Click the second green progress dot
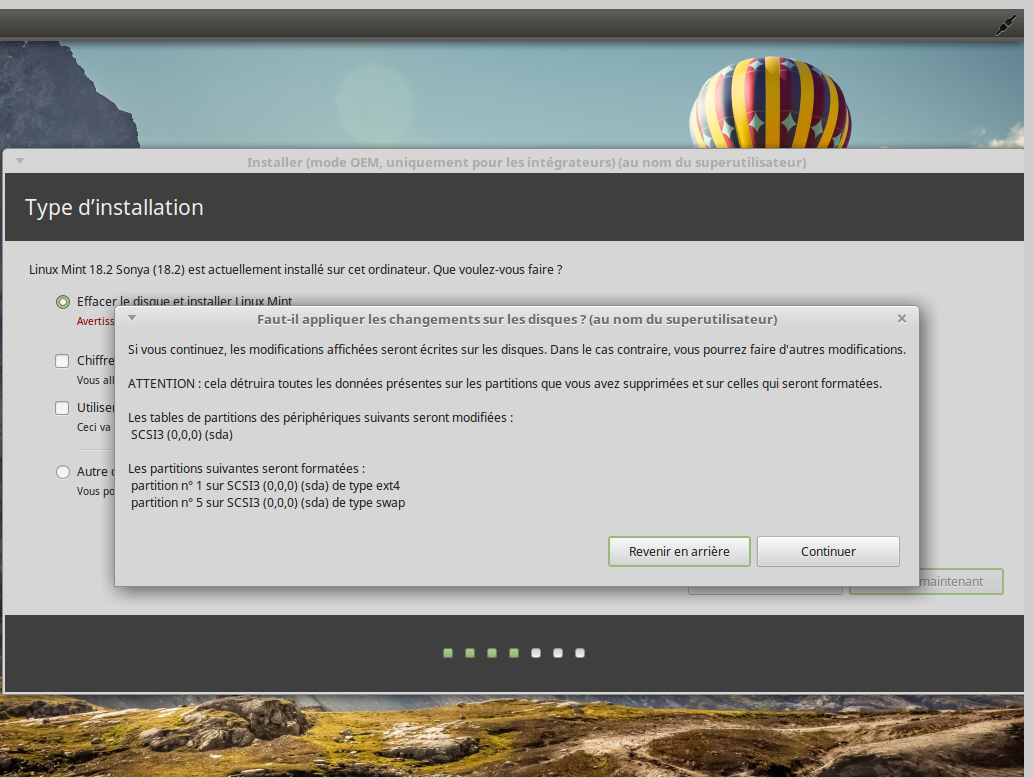 (x=470, y=653)
